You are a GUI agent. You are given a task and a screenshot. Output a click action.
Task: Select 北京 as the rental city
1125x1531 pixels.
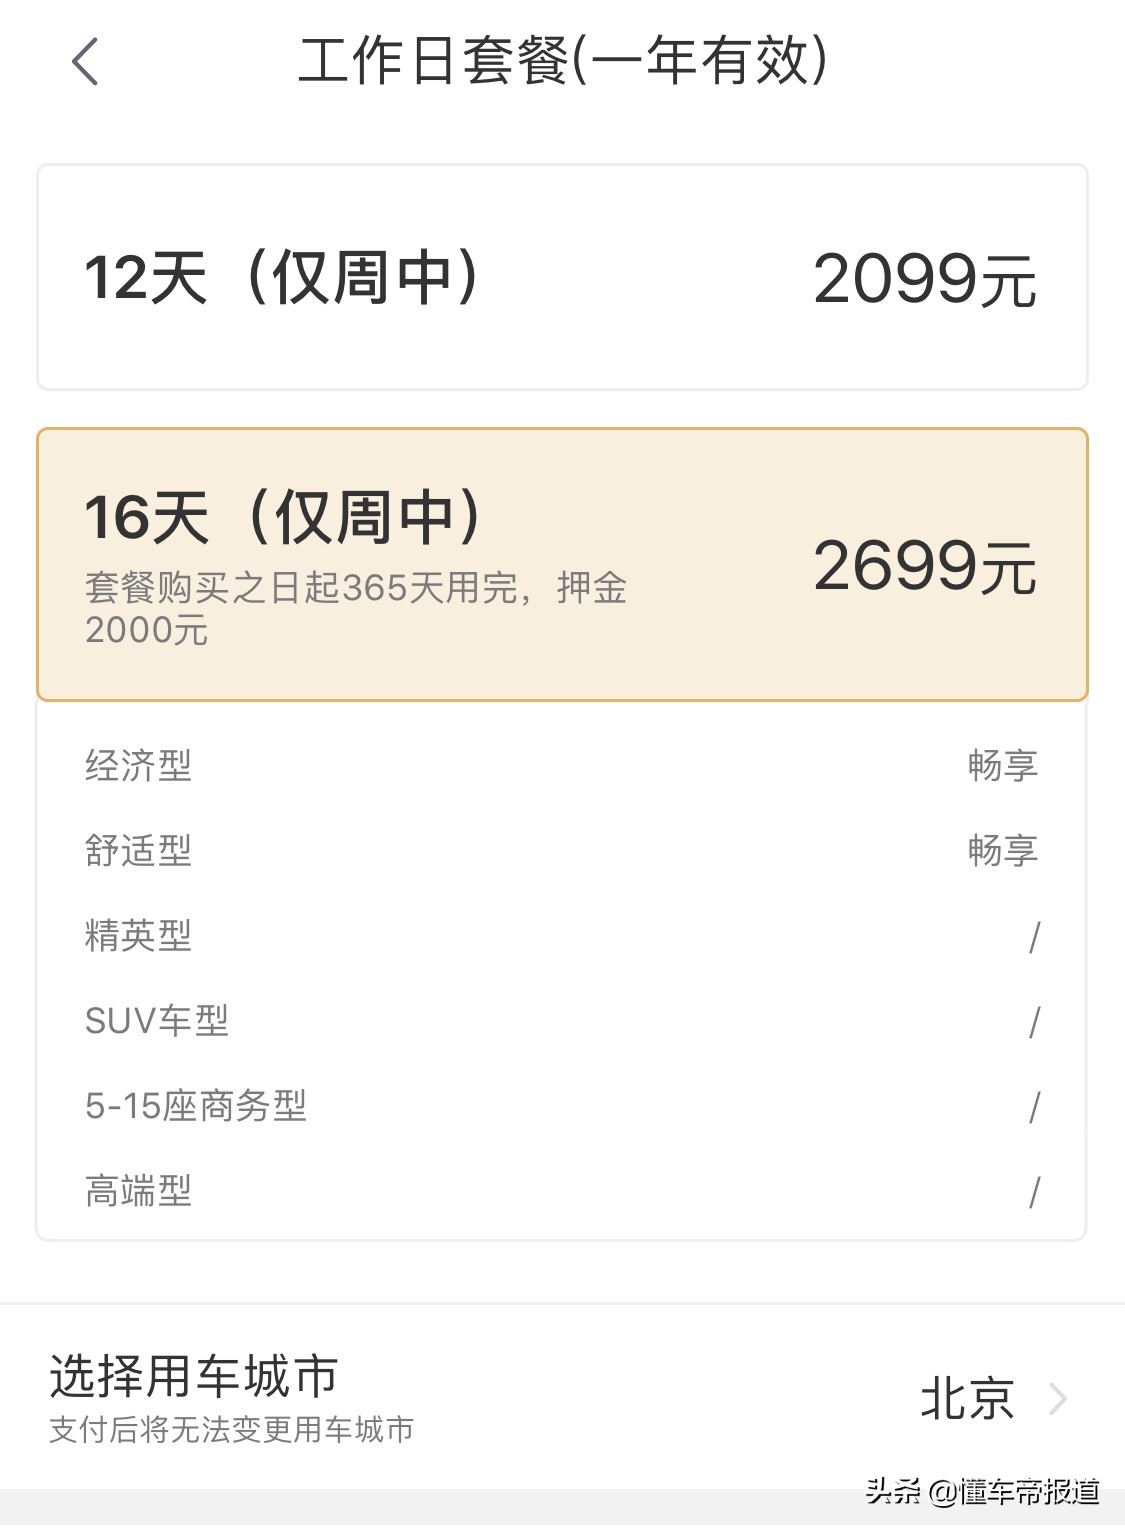(965, 1399)
